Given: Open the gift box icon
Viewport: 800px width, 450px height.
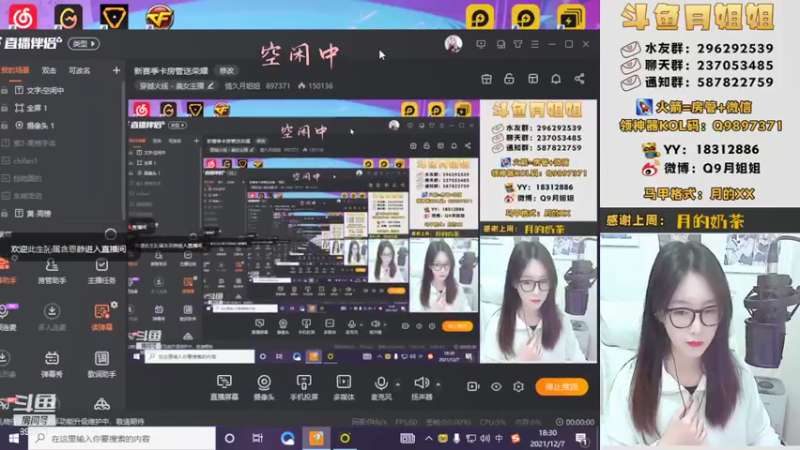Looking at the screenshot, I should (486, 79).
